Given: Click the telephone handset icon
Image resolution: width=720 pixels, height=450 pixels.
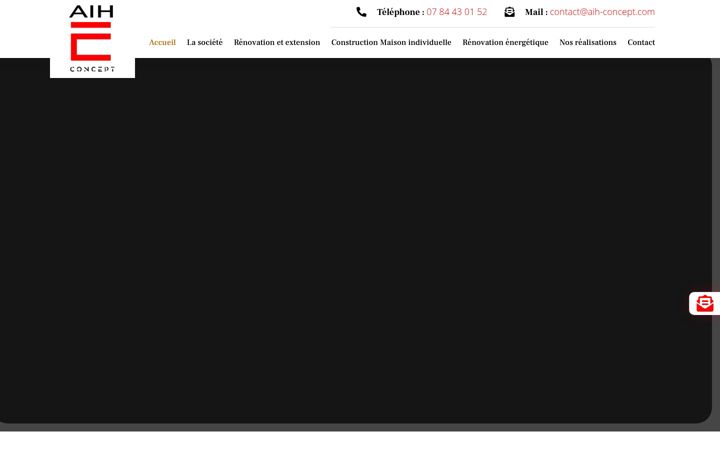Looking at the screenshot, I should [361, 12].
